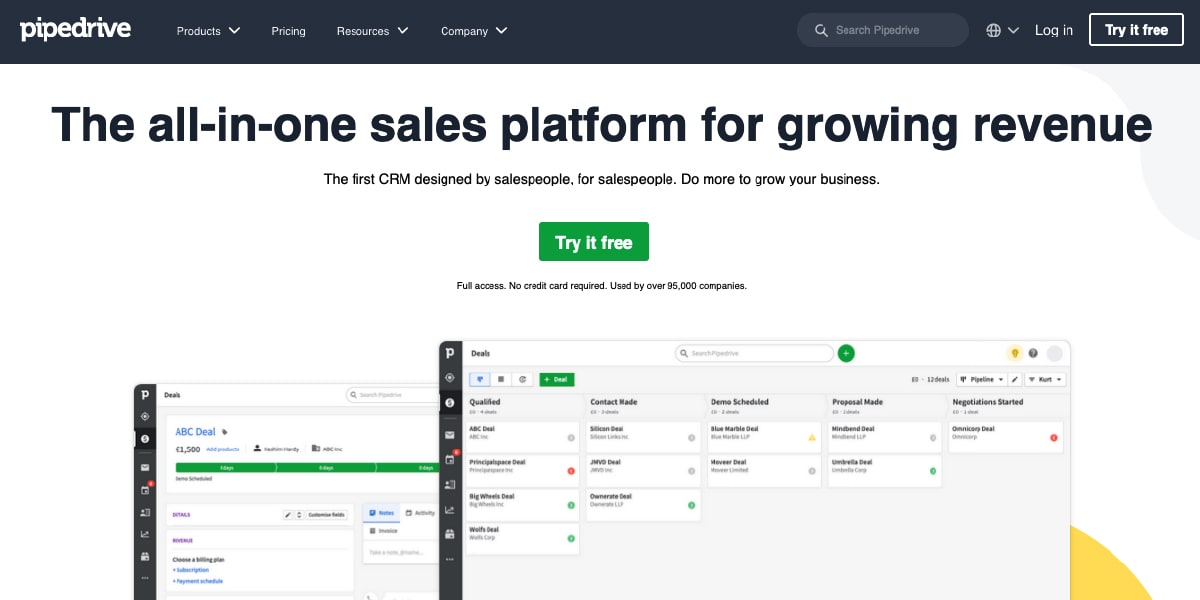
Task: Switch to the Invoice tab
Action: click(x=382, y=531)
